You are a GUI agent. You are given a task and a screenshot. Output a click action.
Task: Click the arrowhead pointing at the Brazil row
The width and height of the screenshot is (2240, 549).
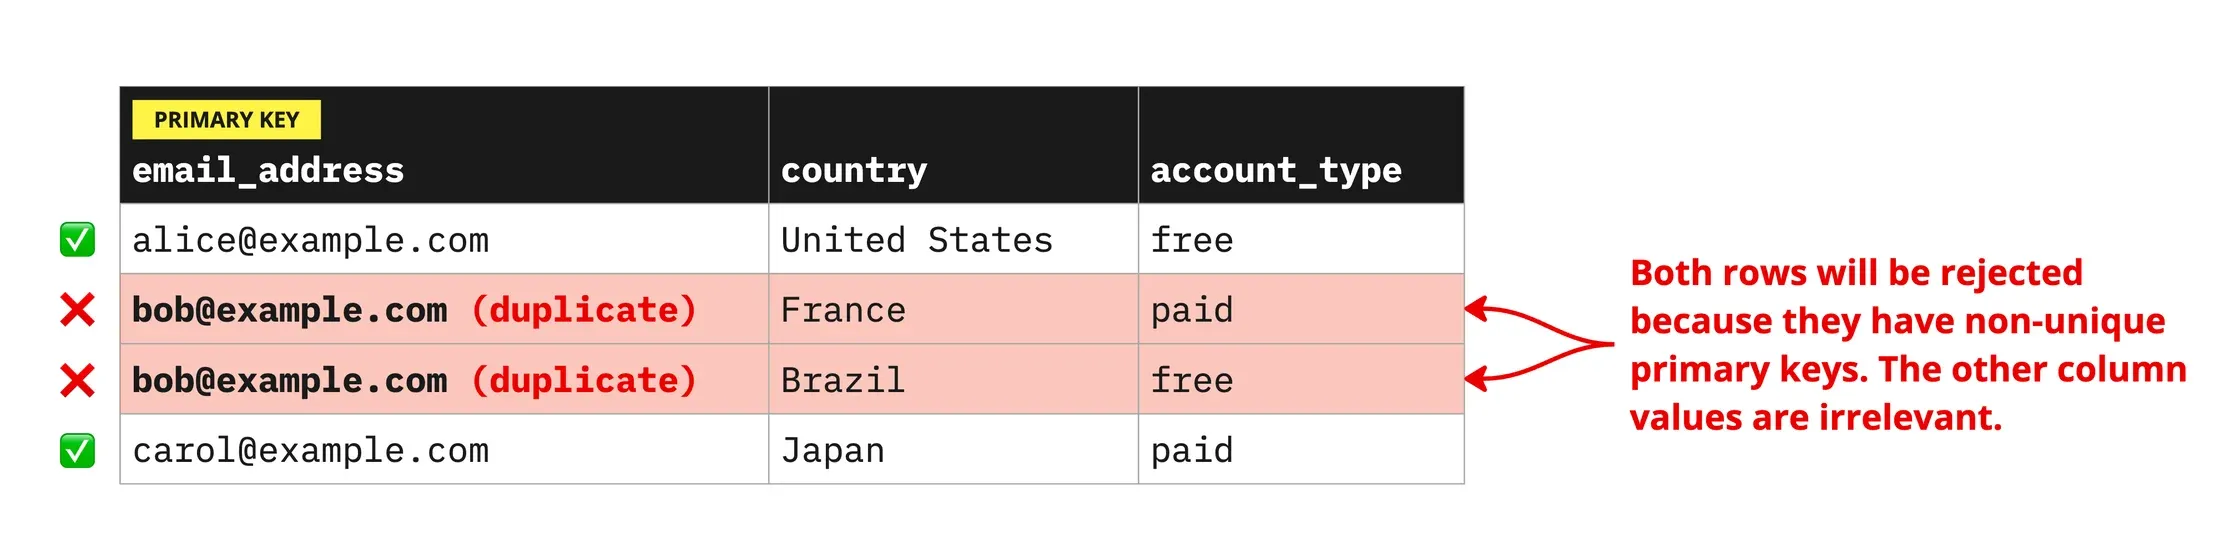(1476, 379)
